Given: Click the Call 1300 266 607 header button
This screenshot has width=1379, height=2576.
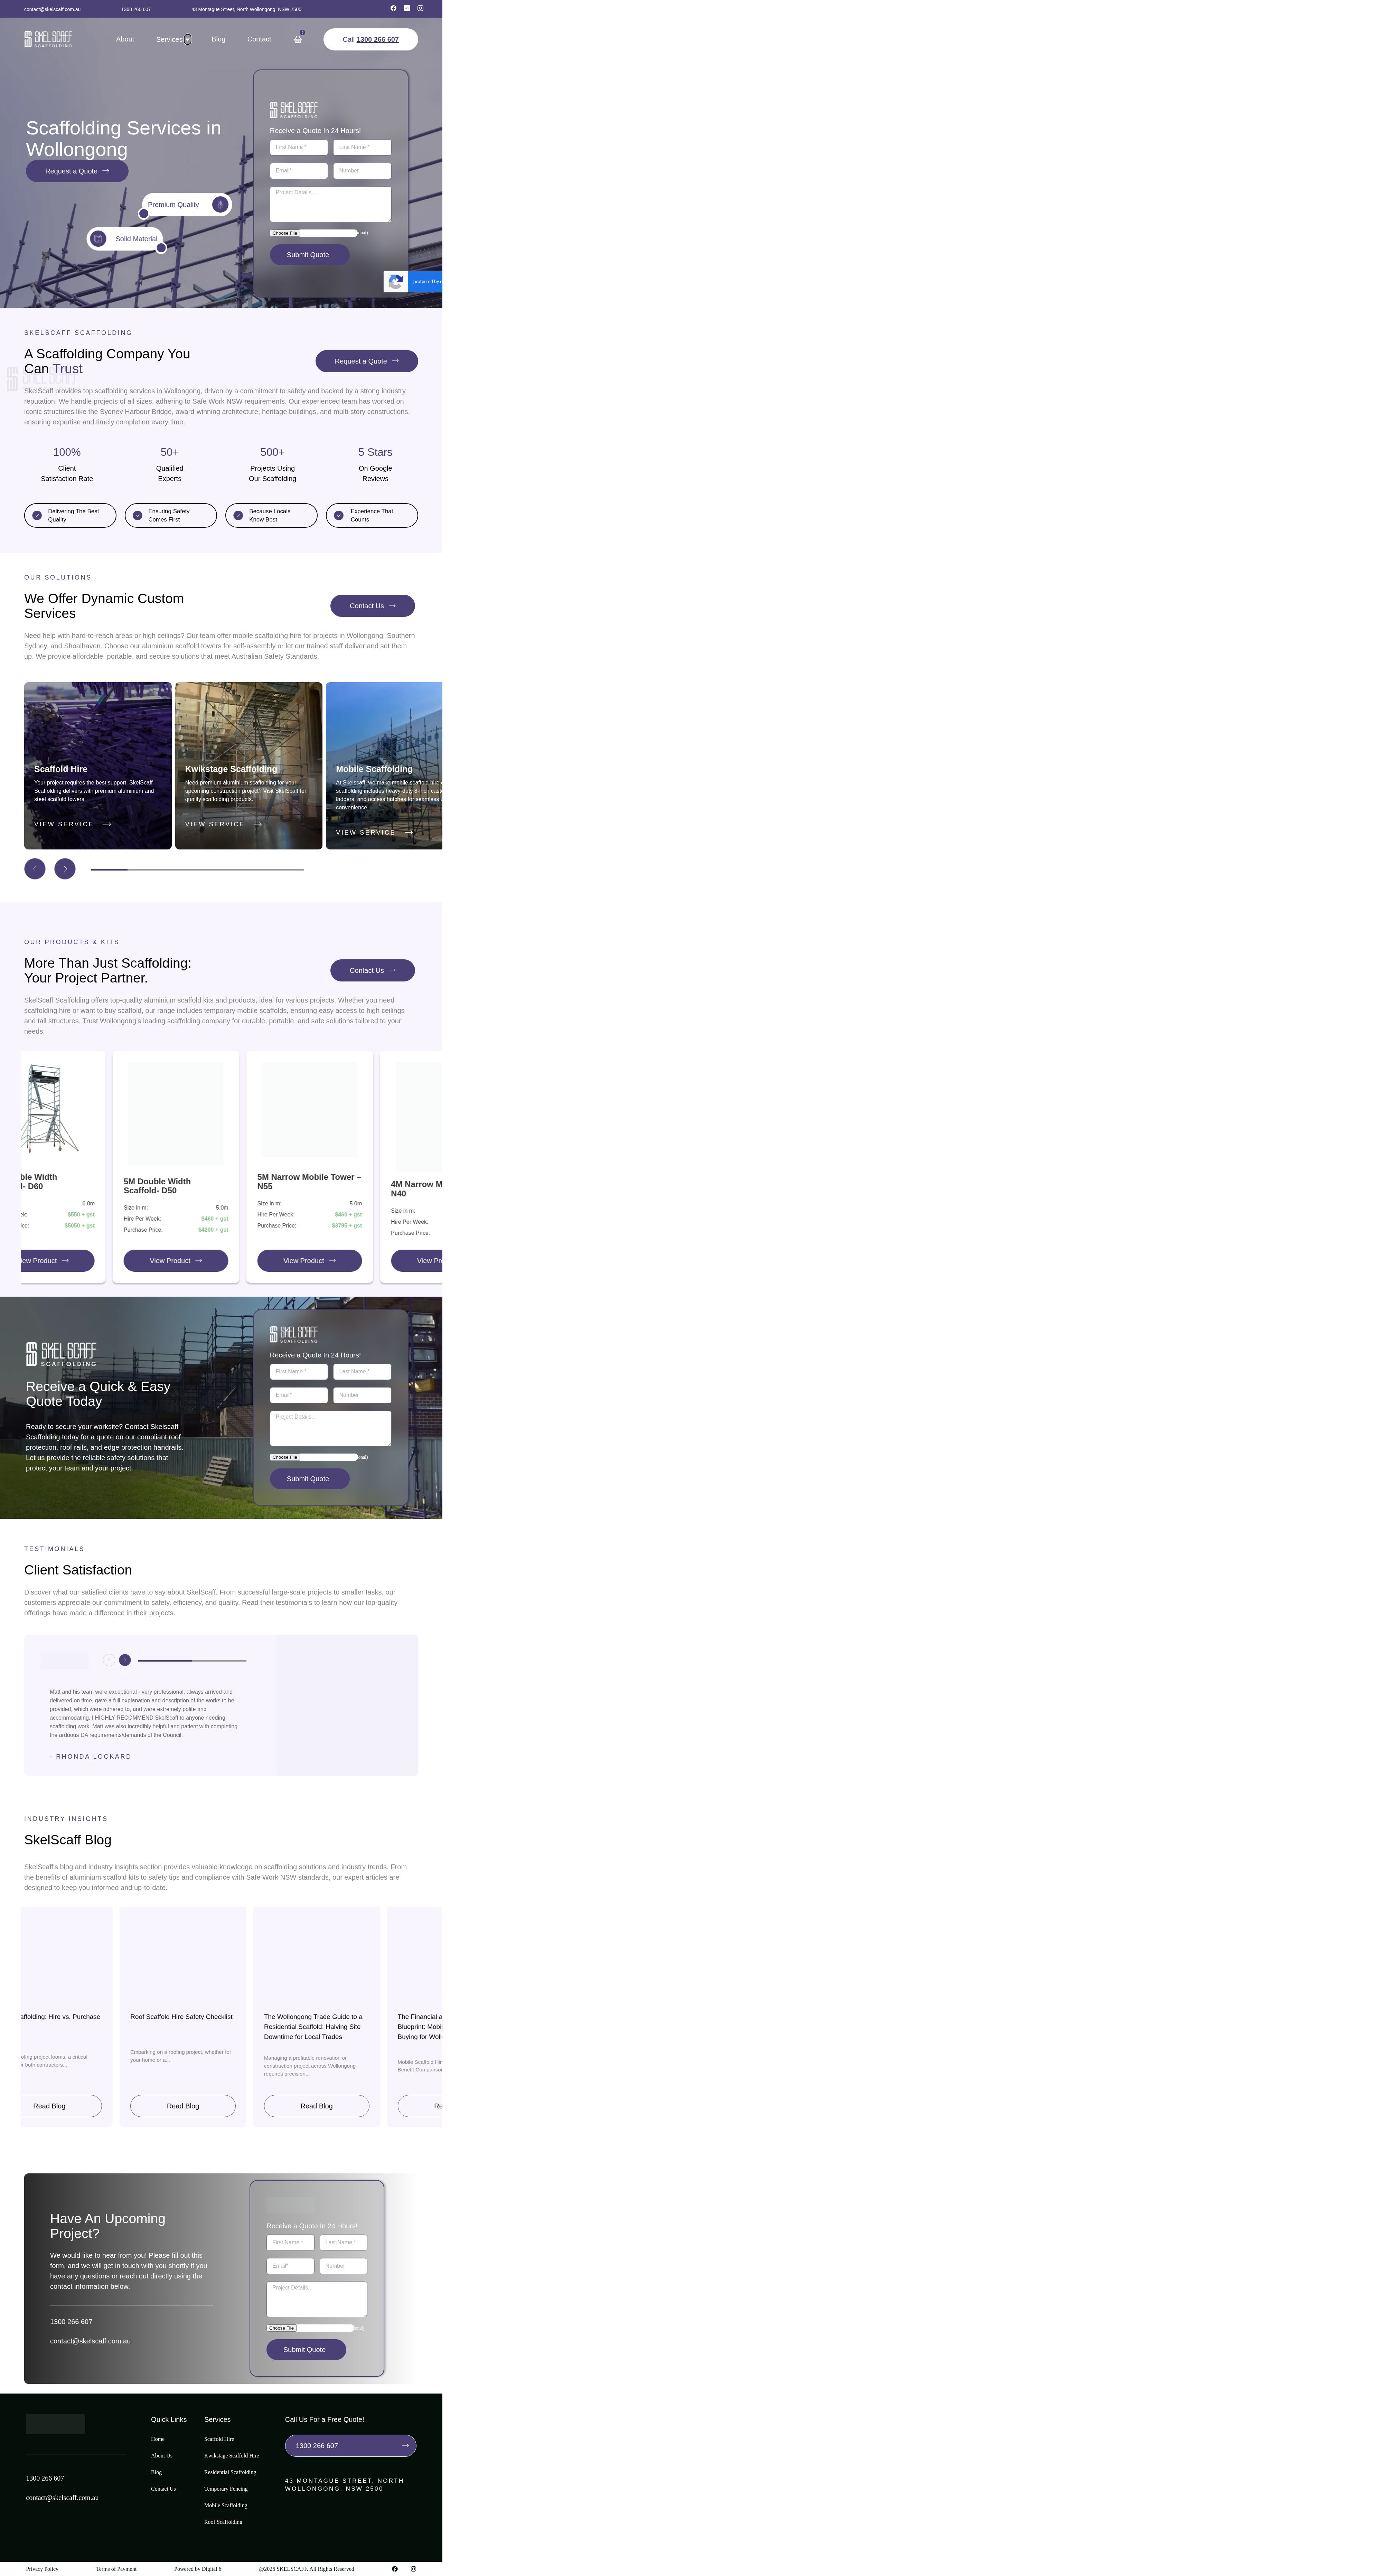Looking at the screenshot, I should pyautogui.click(x=370, y=39).
